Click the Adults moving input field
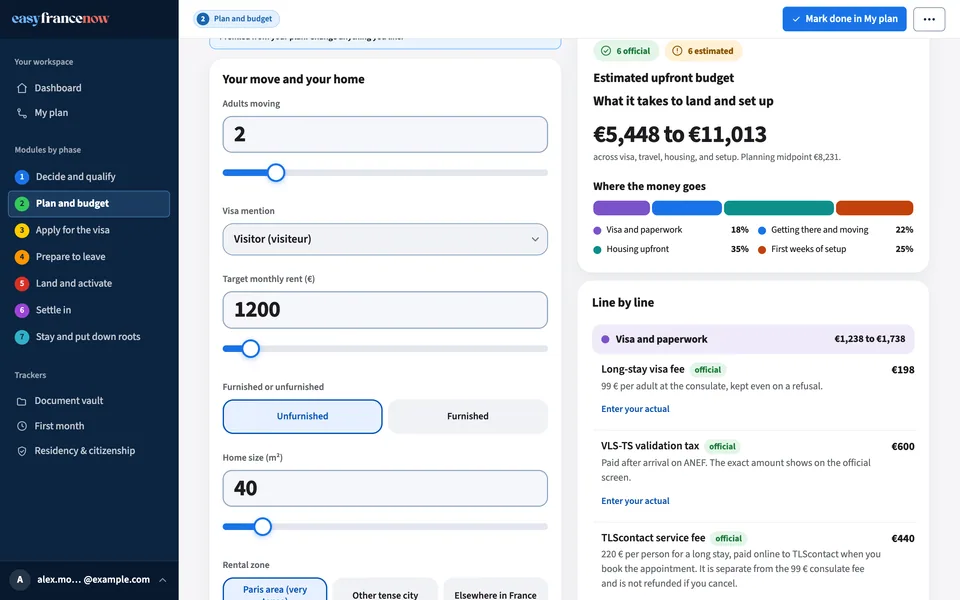This screenshot has width=960, height=600. (x=385, y=135)
